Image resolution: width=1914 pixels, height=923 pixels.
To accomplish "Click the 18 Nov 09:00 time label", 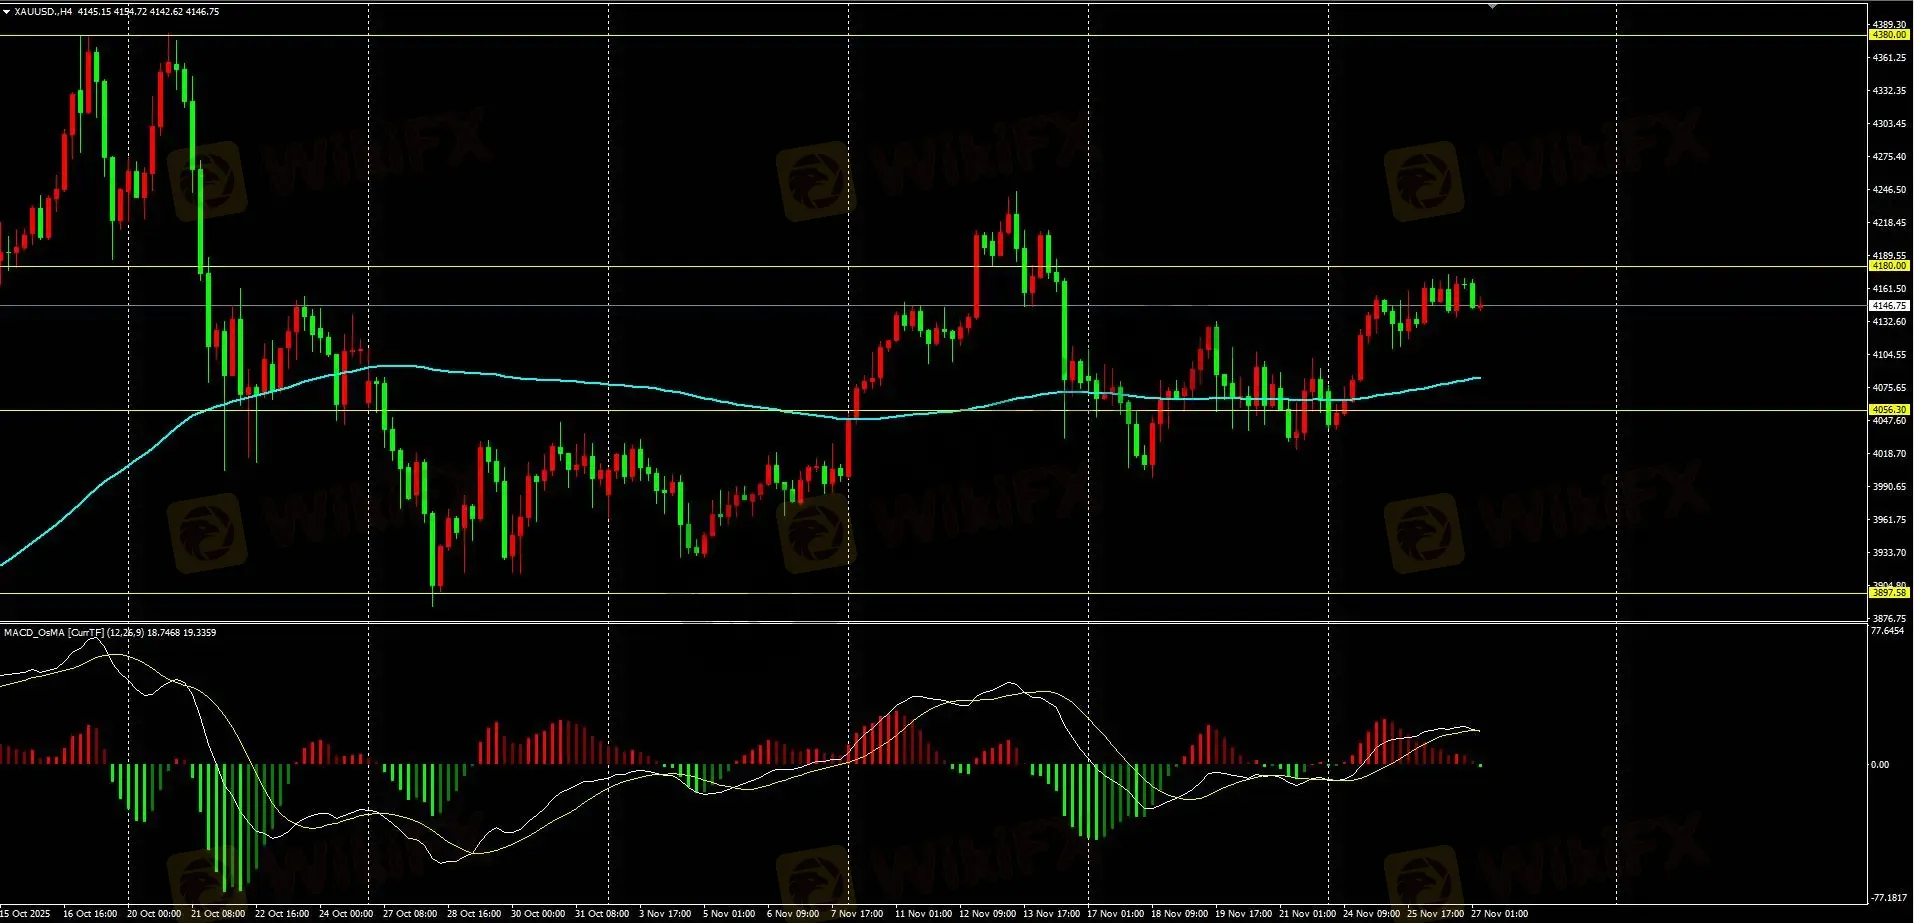I will pos(1179,913).
